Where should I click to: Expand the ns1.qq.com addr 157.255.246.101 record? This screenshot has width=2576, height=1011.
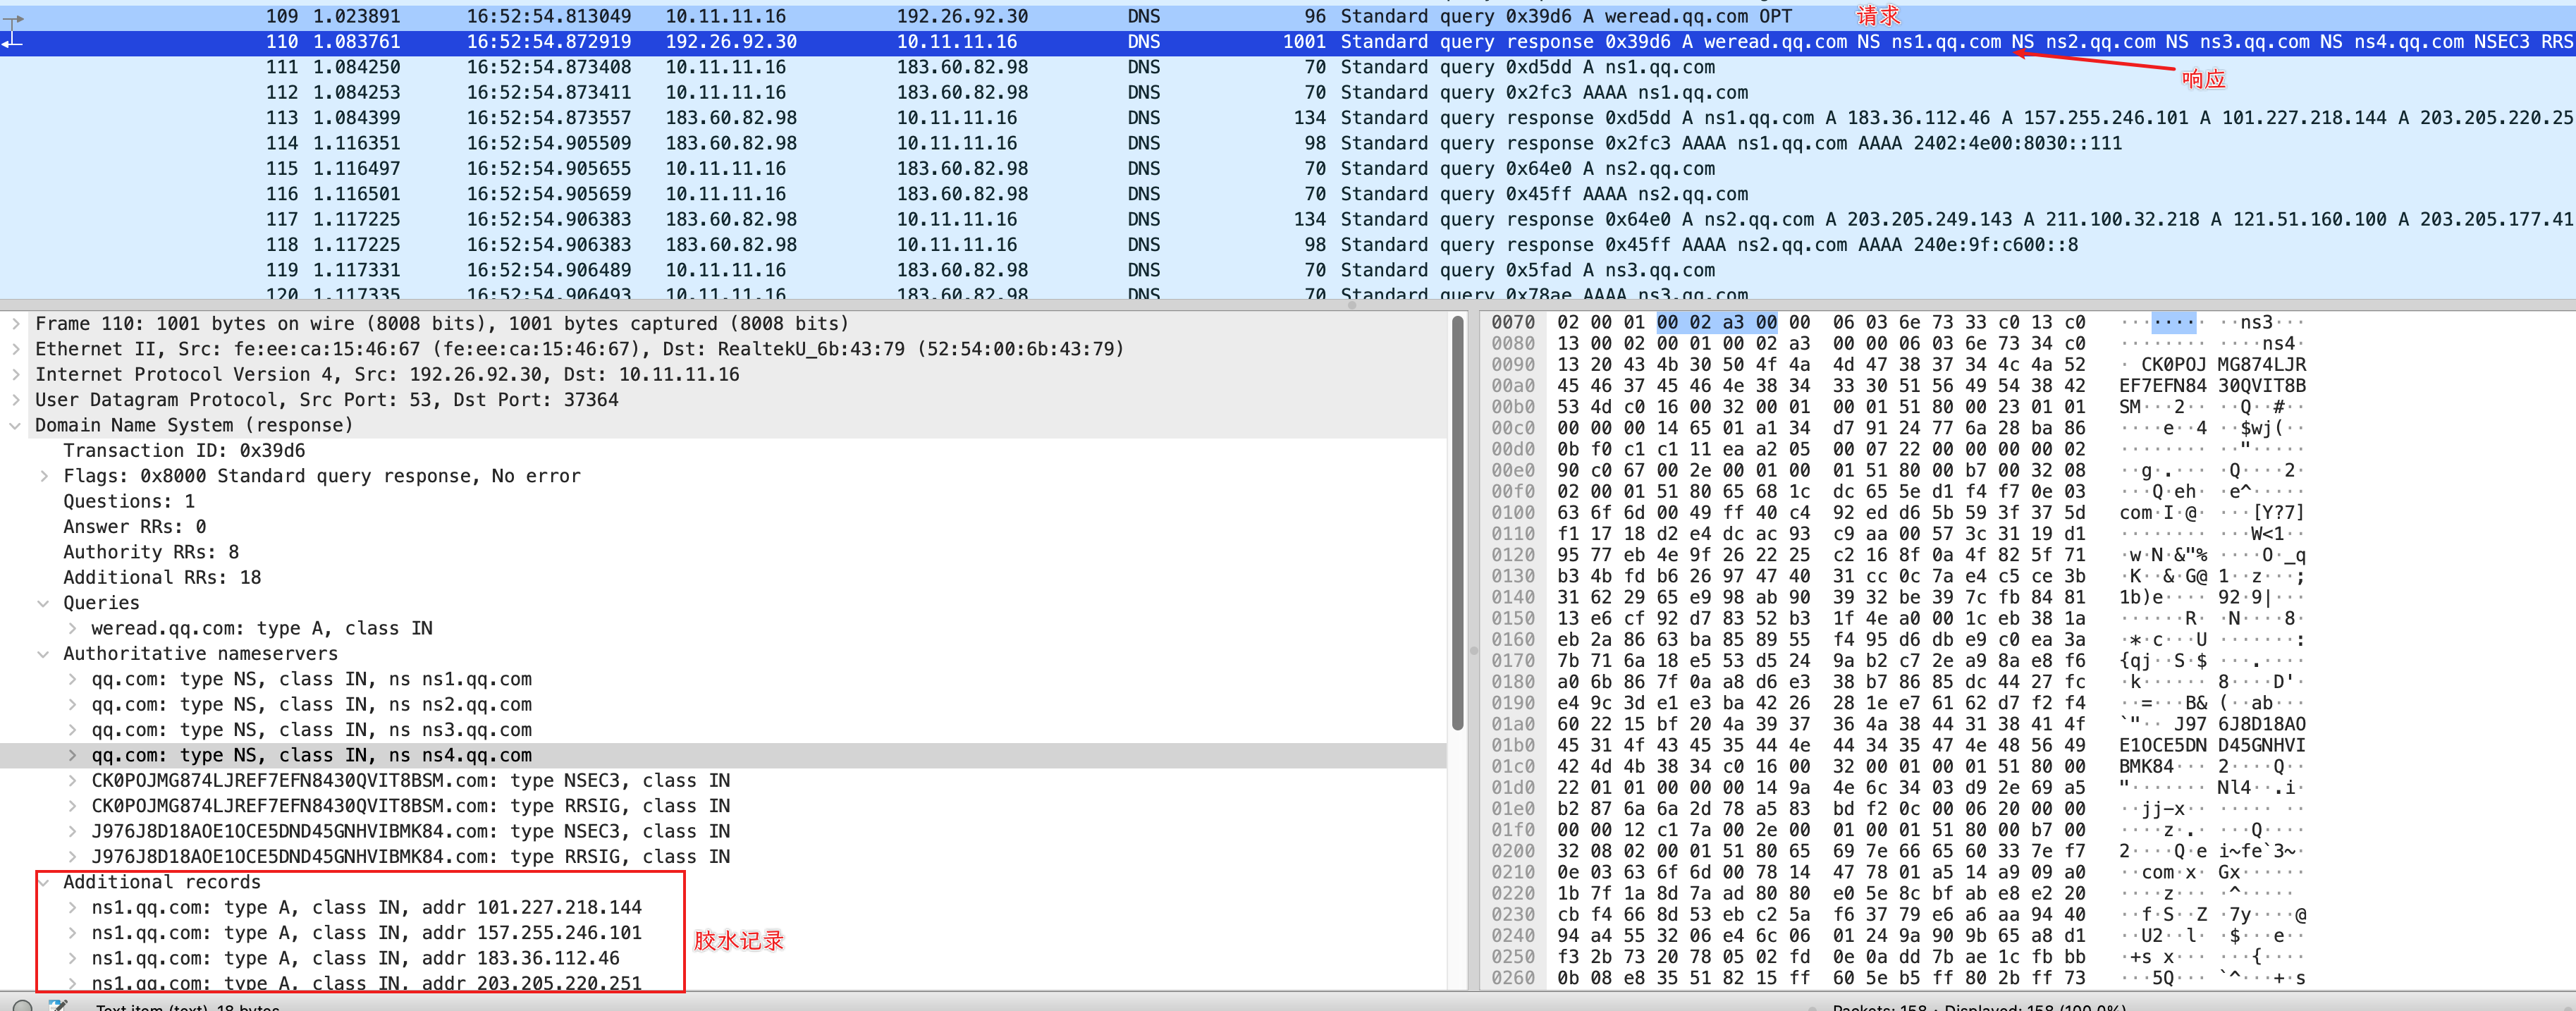72,933
